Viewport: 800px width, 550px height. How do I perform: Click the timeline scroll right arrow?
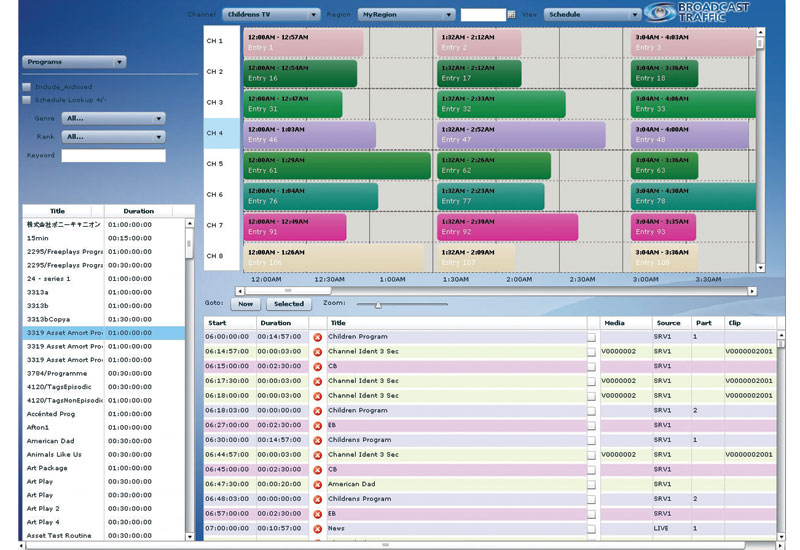pos(752,291)
